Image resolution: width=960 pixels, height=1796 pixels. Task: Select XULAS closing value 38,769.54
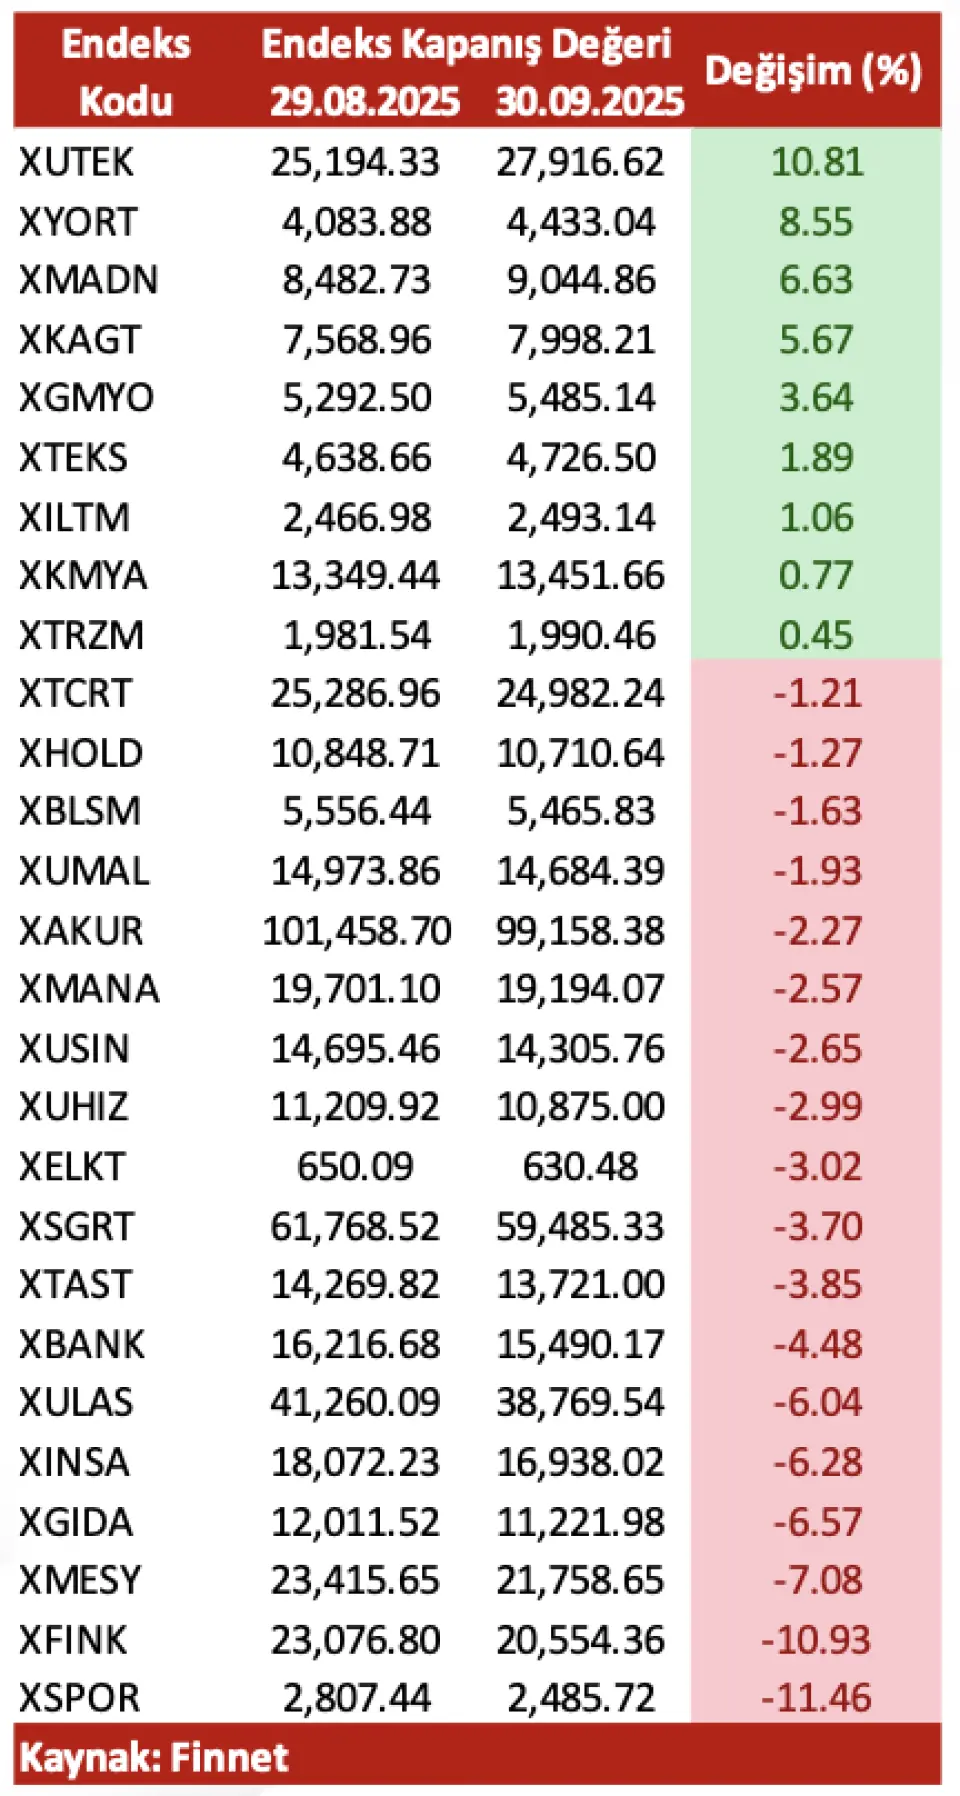(581, 1402)
